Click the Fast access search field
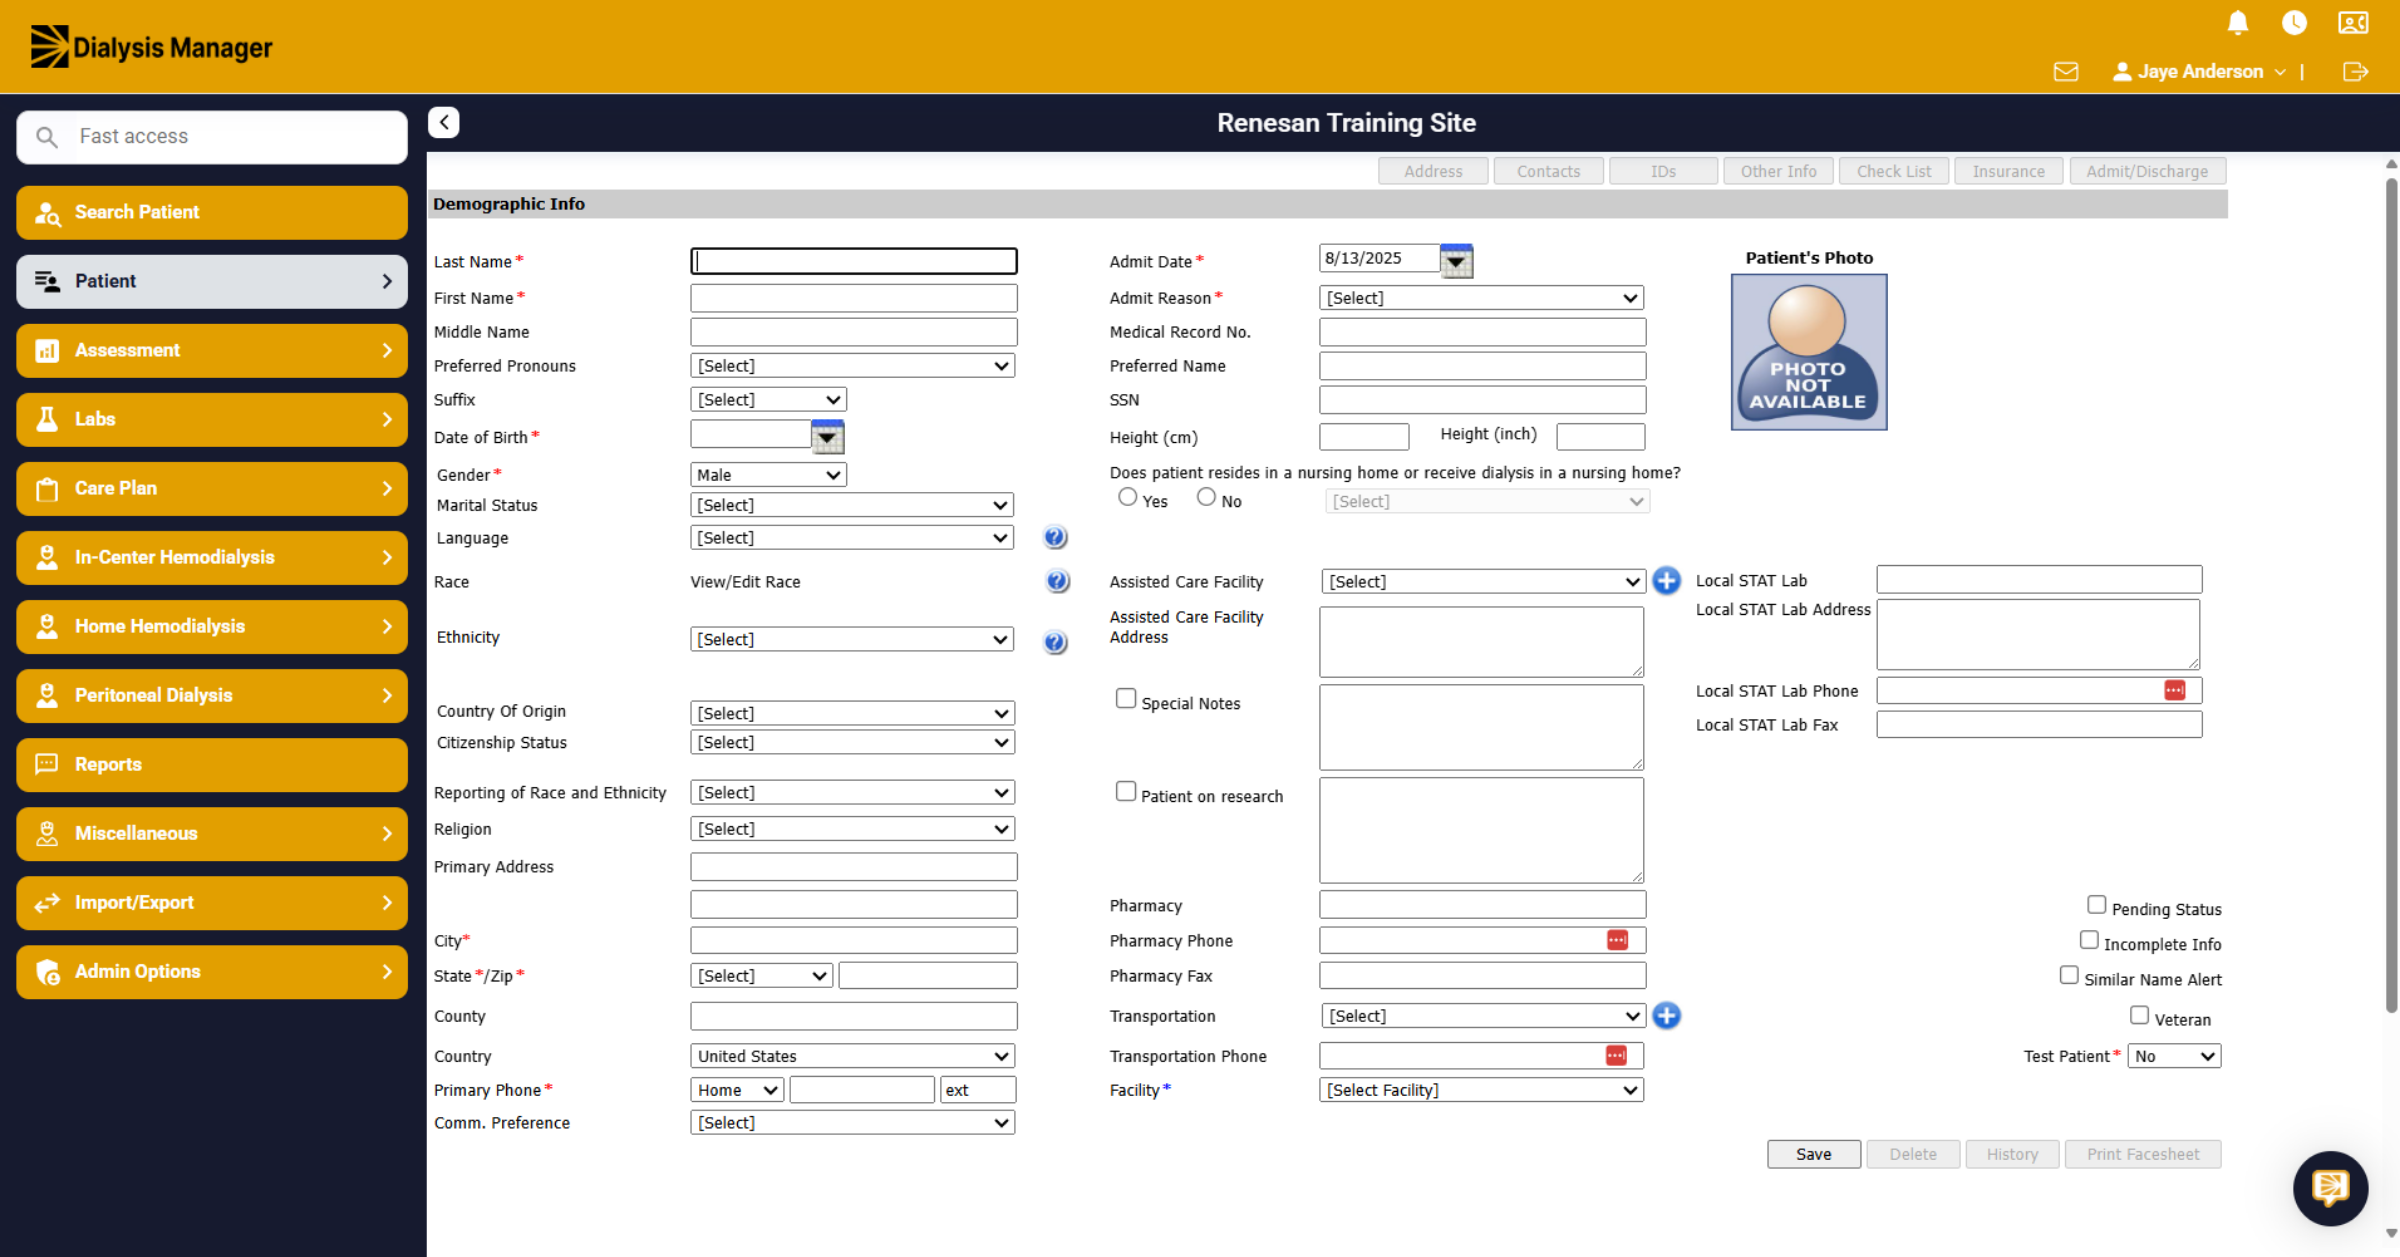 click(212, 137)
